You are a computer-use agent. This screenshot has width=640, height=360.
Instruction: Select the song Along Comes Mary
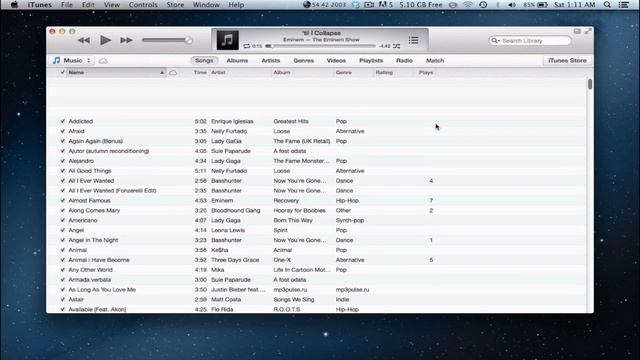pyautogui.click(x=94, y=211)
